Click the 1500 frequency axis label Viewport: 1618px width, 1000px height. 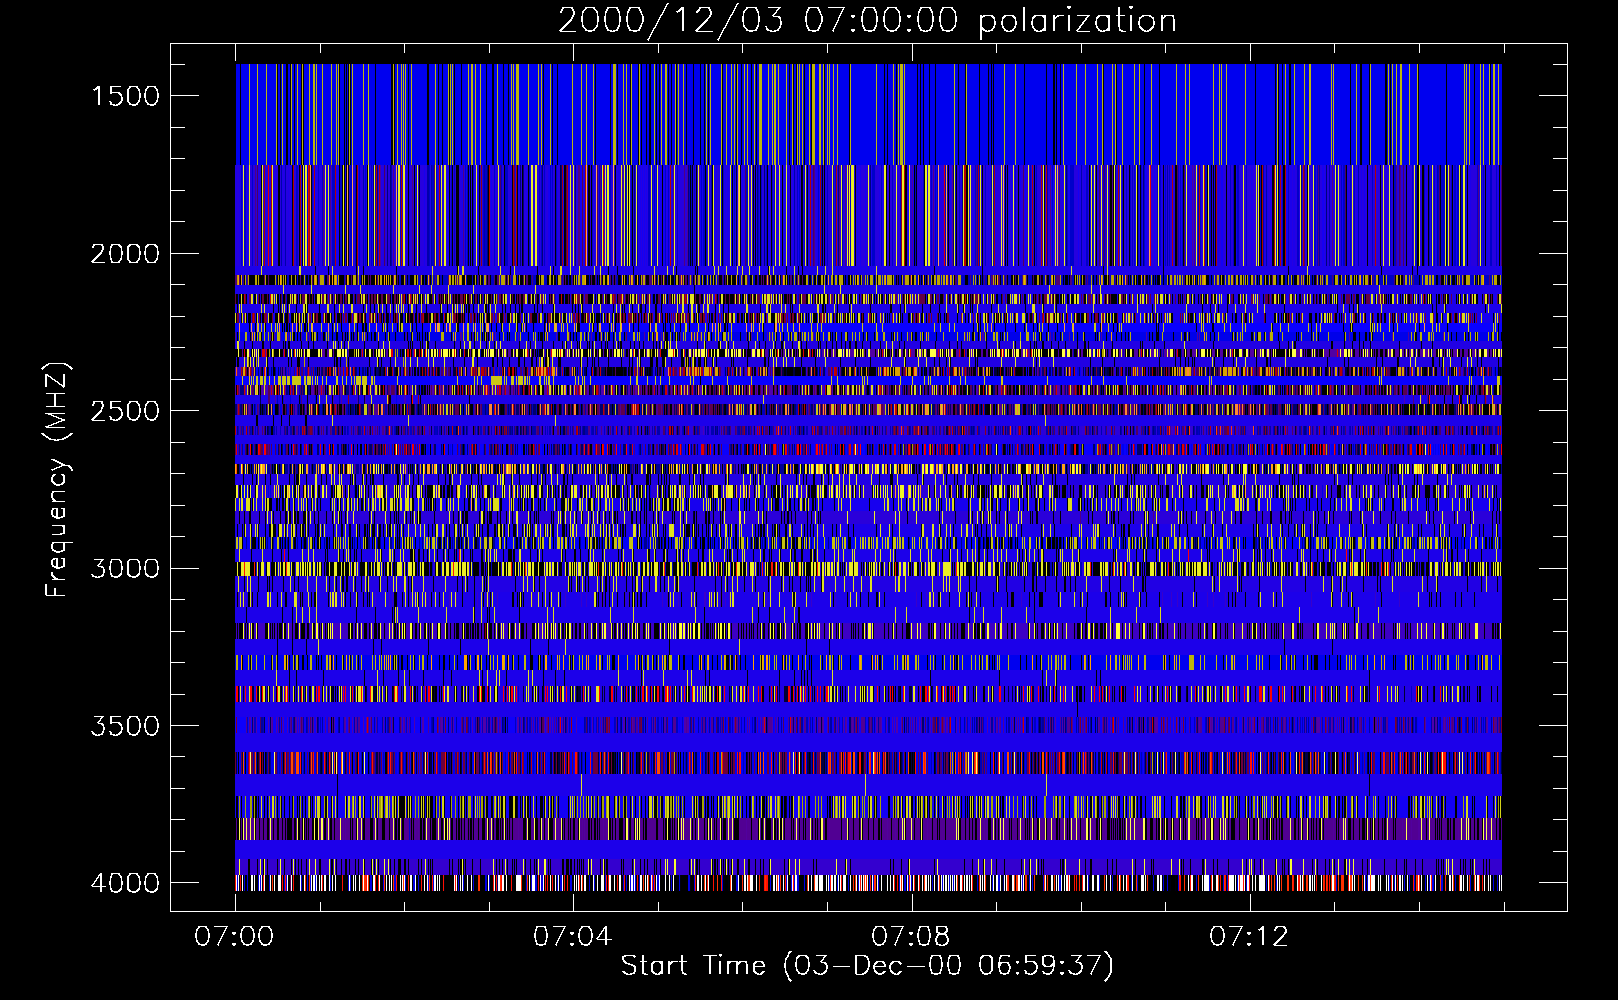(125, 96)
